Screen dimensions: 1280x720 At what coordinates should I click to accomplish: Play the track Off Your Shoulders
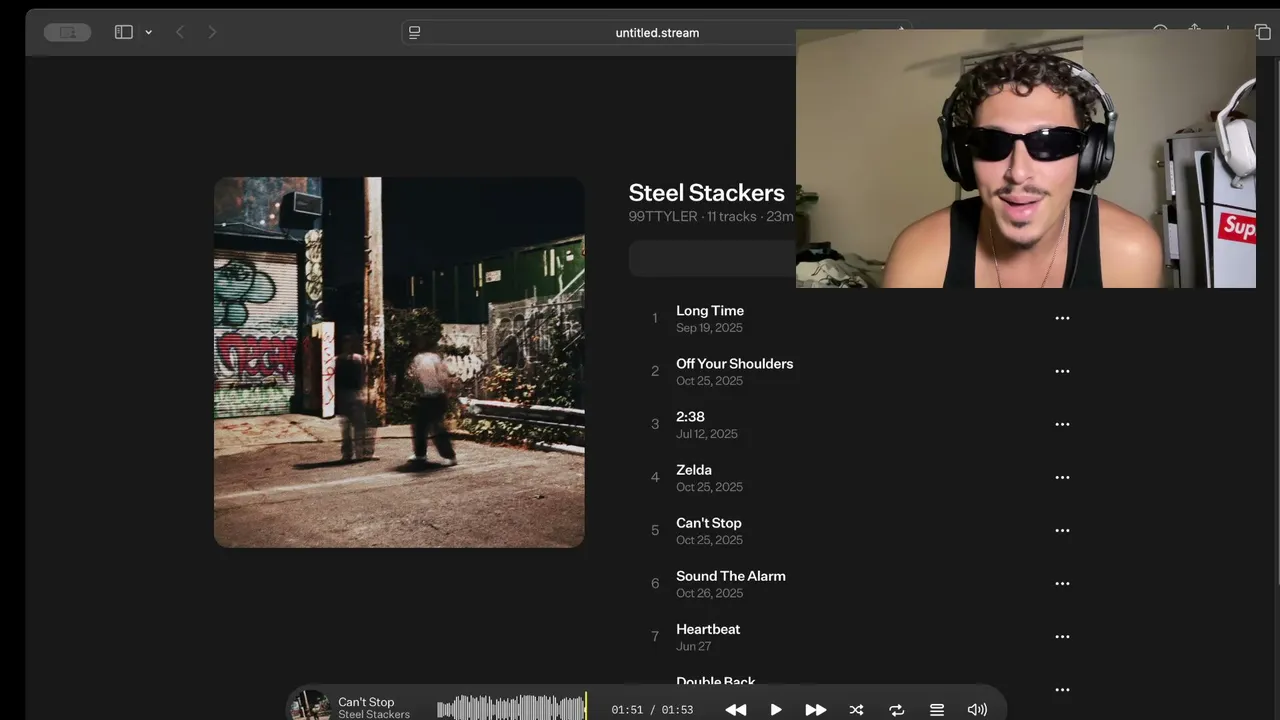coord(734,364)
